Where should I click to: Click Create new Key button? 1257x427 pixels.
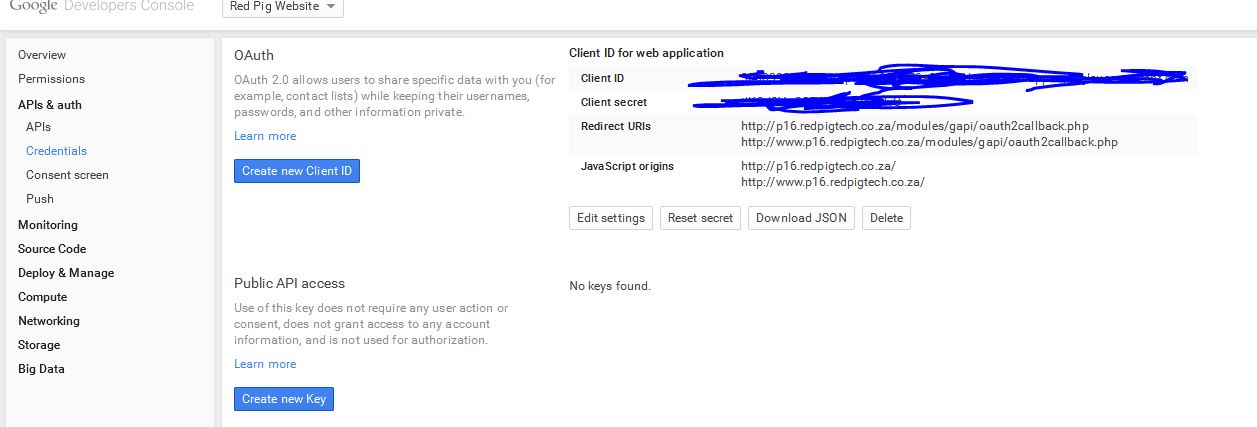pyautogui.click(x=284, y=399)
